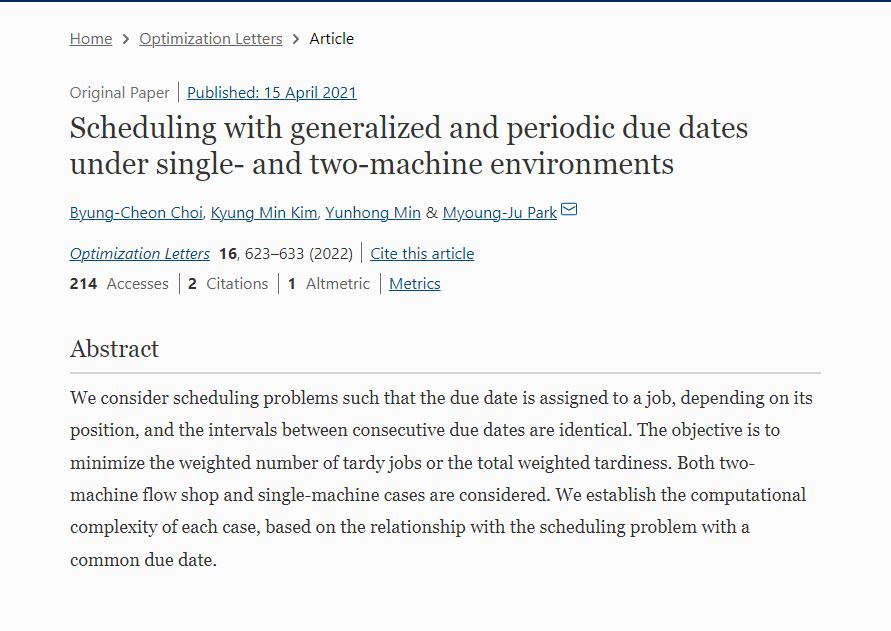Open the italic Optimization Letters journal link

click(140, 254)
